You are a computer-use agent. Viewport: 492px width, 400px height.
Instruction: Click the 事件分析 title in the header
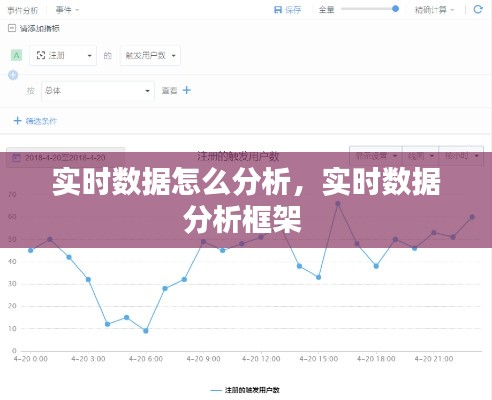(x=23, y=10)
